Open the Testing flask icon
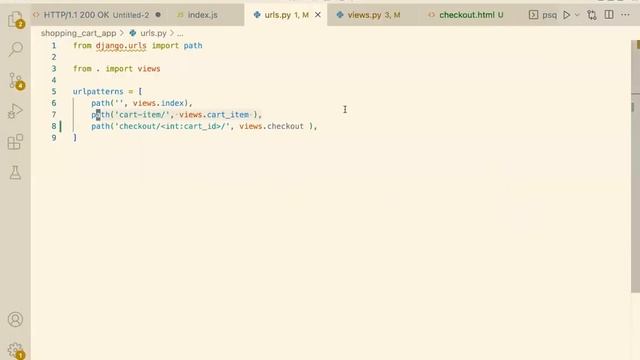 click(16, 173)
